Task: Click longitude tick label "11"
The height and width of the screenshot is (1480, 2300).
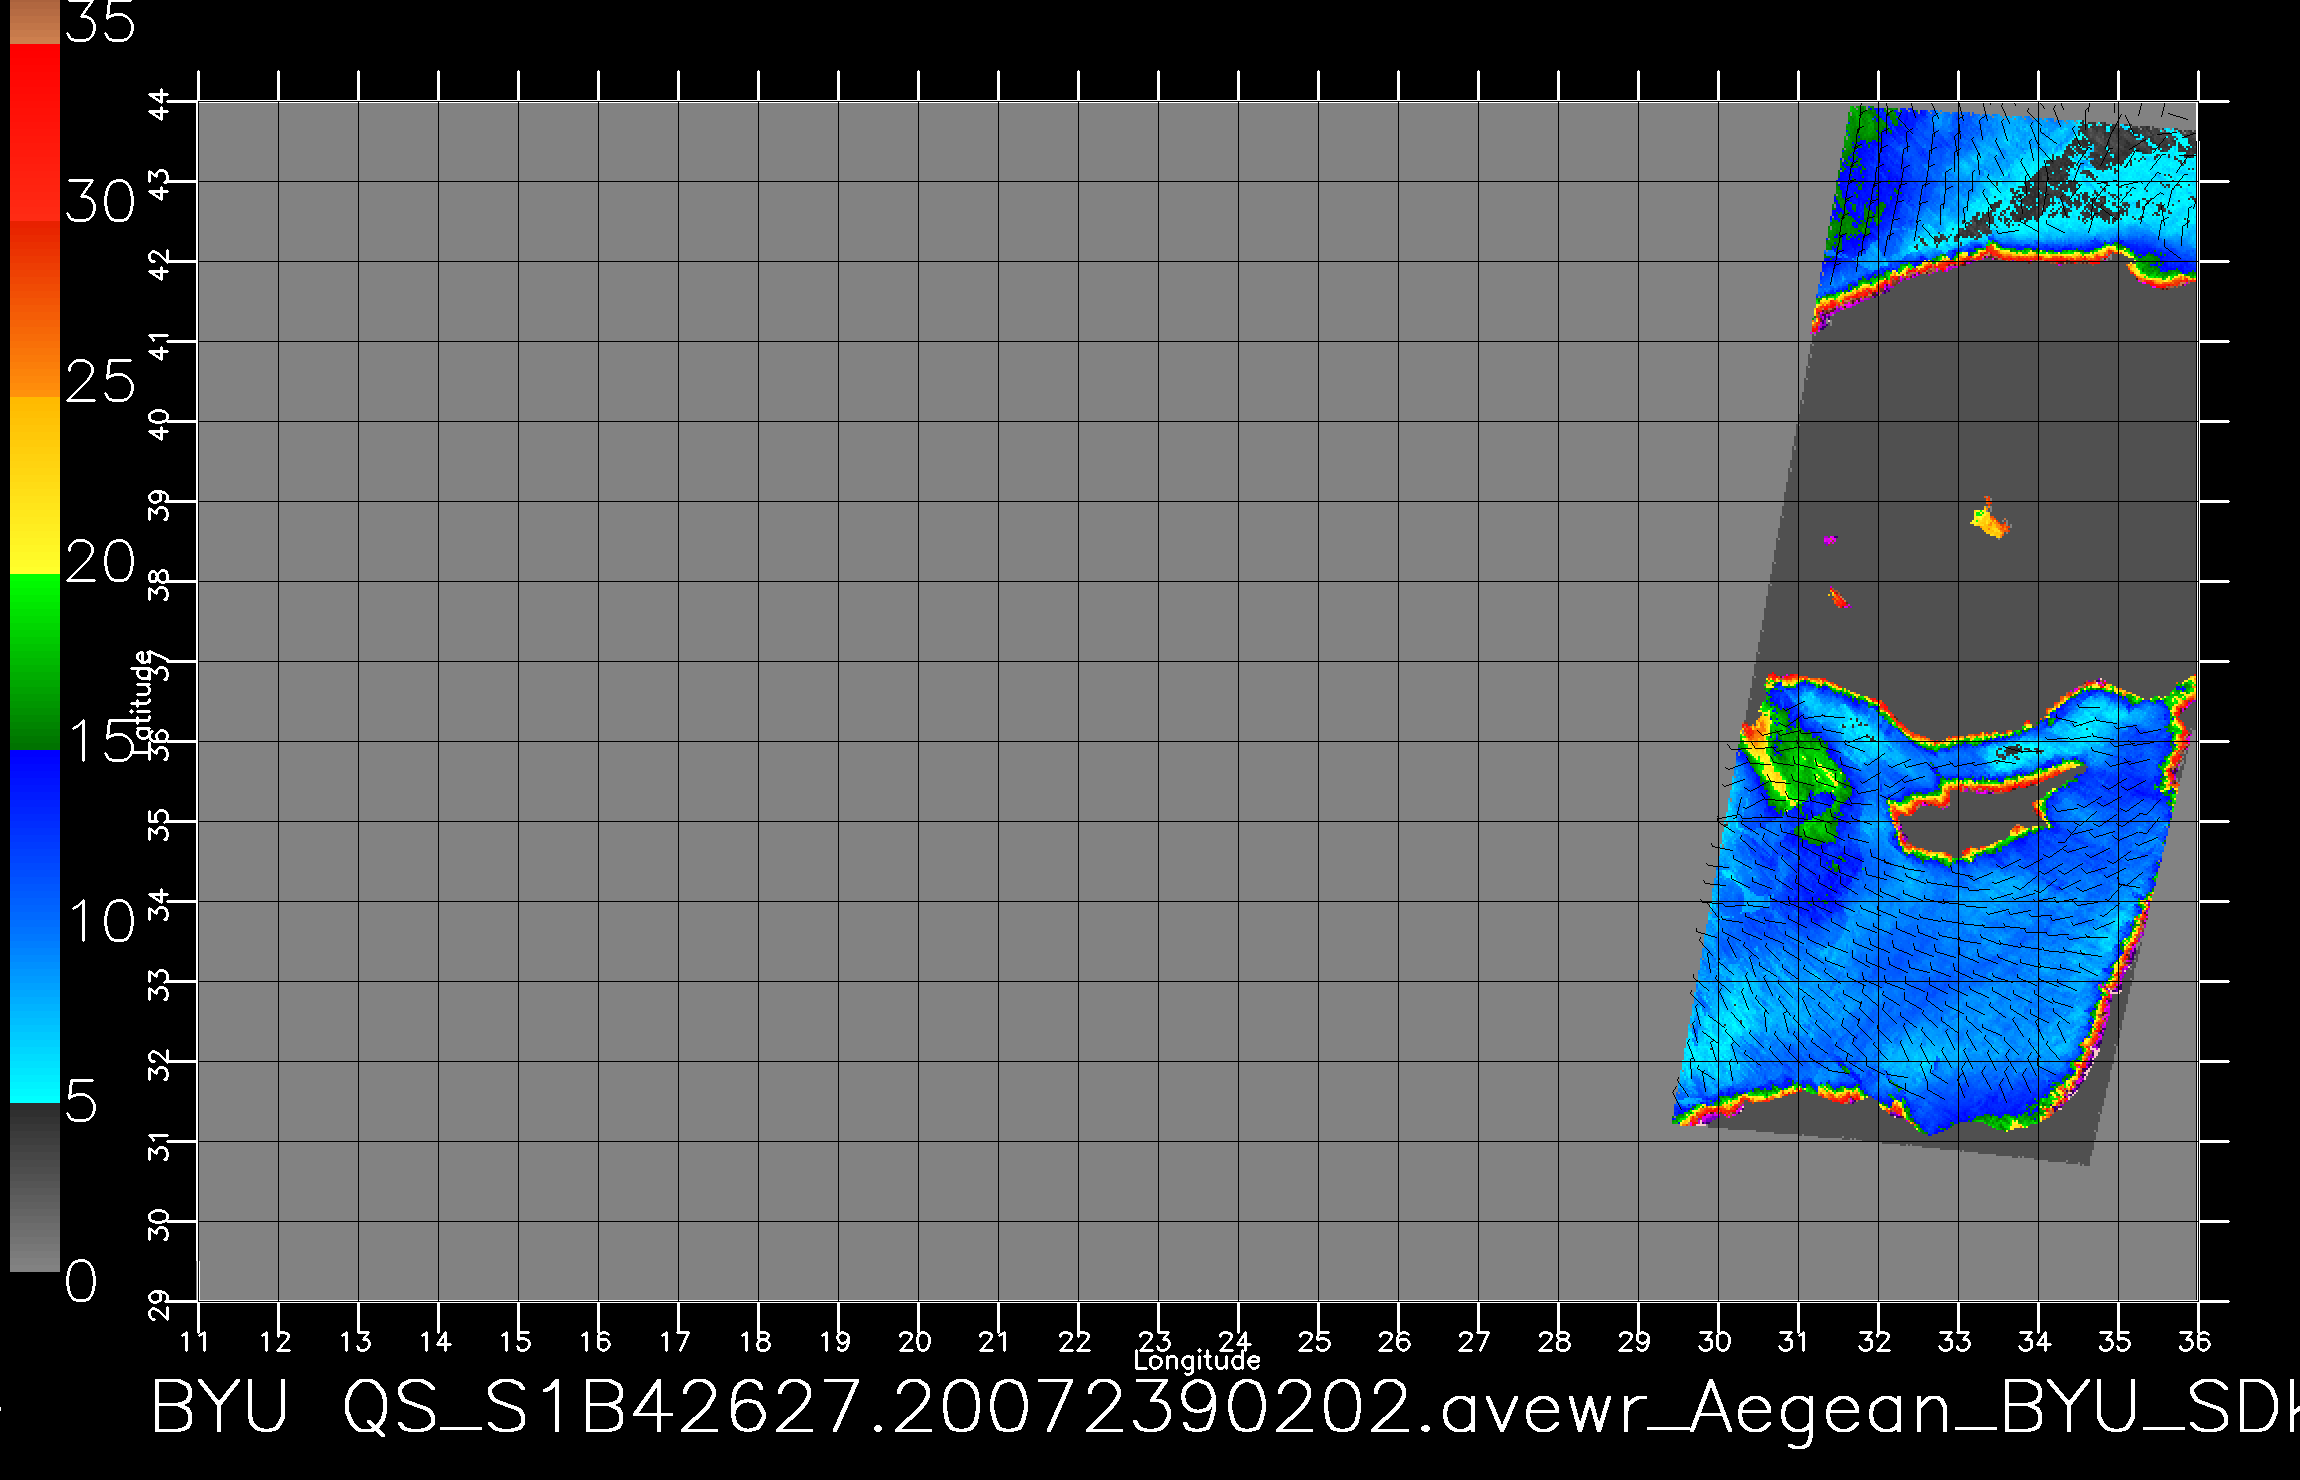Action: tap(196, 1341)
